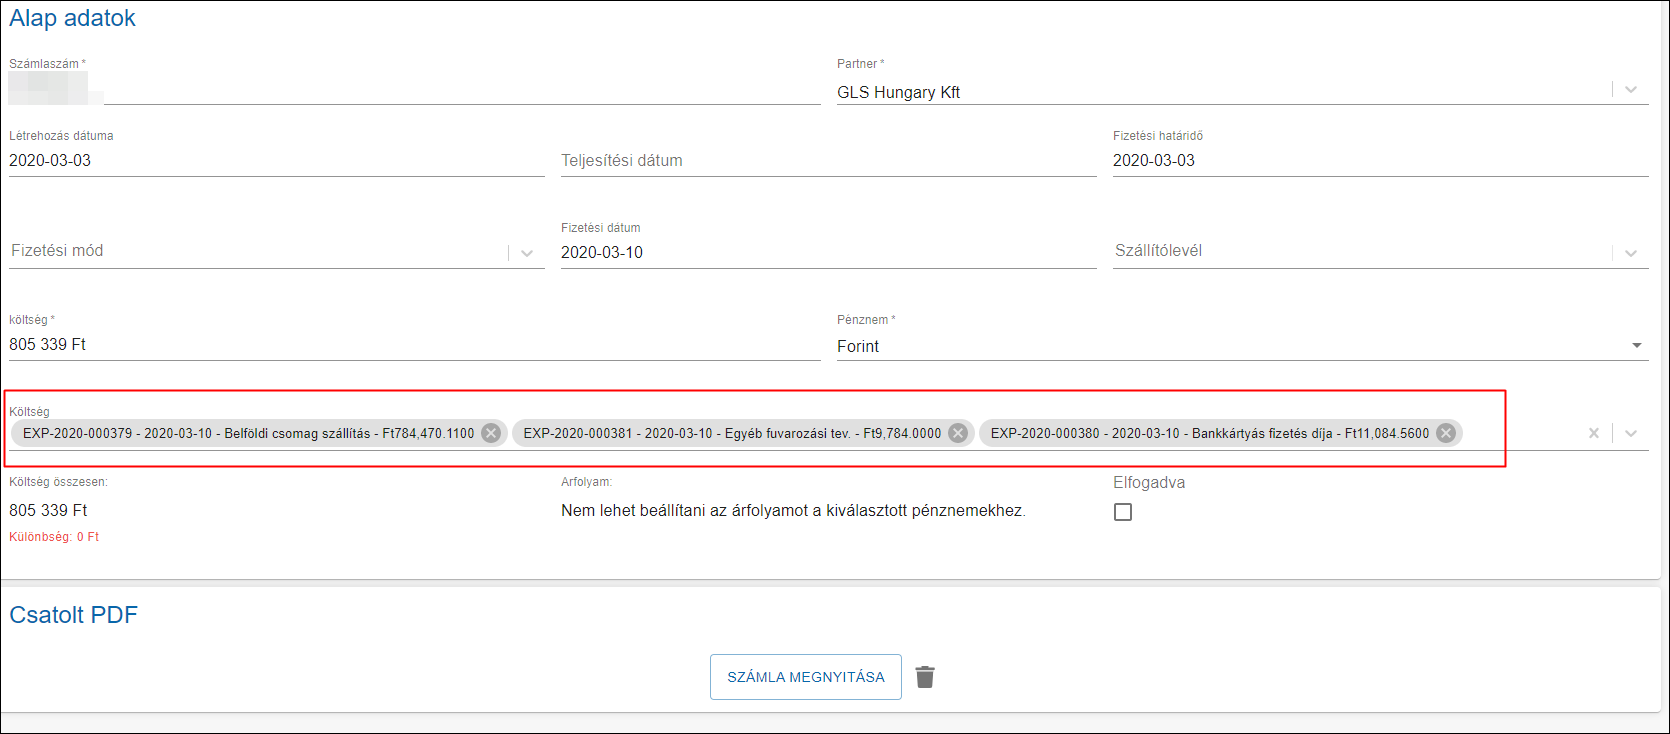Expand the Költség multi-select dropdown arrow
The image size is (1670, 734).
(1631, 433)
